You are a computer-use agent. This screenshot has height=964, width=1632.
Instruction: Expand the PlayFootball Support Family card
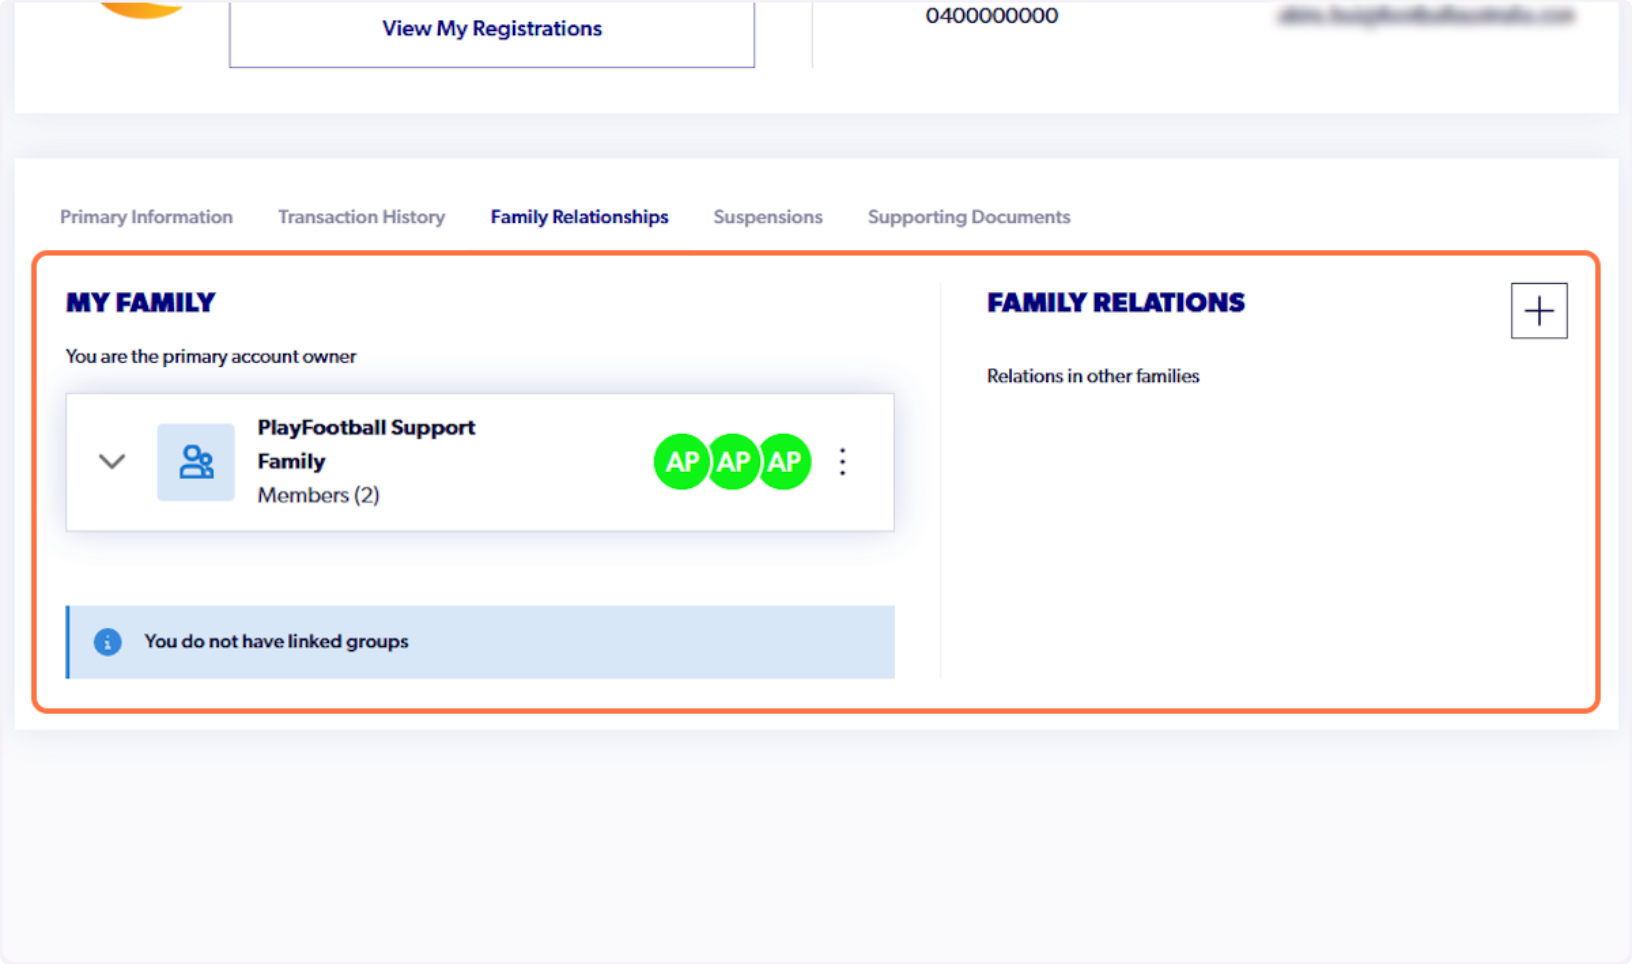pos(112,461)
